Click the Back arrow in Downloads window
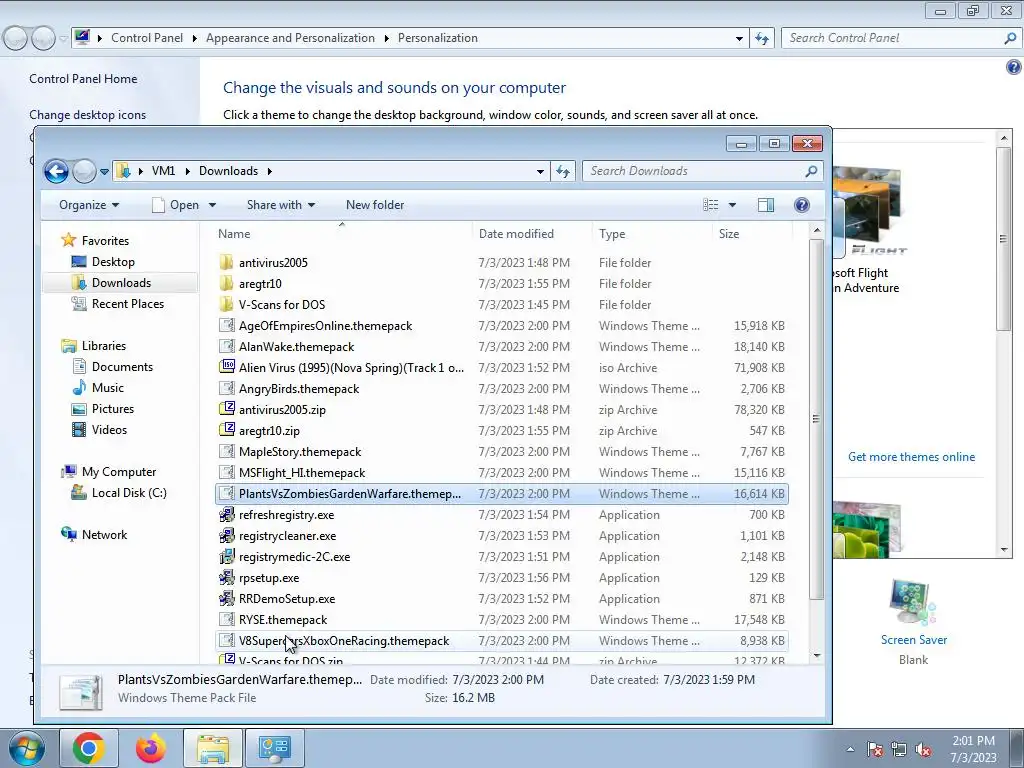Screen dimensions: 1024x768 [x=56, y=171]
